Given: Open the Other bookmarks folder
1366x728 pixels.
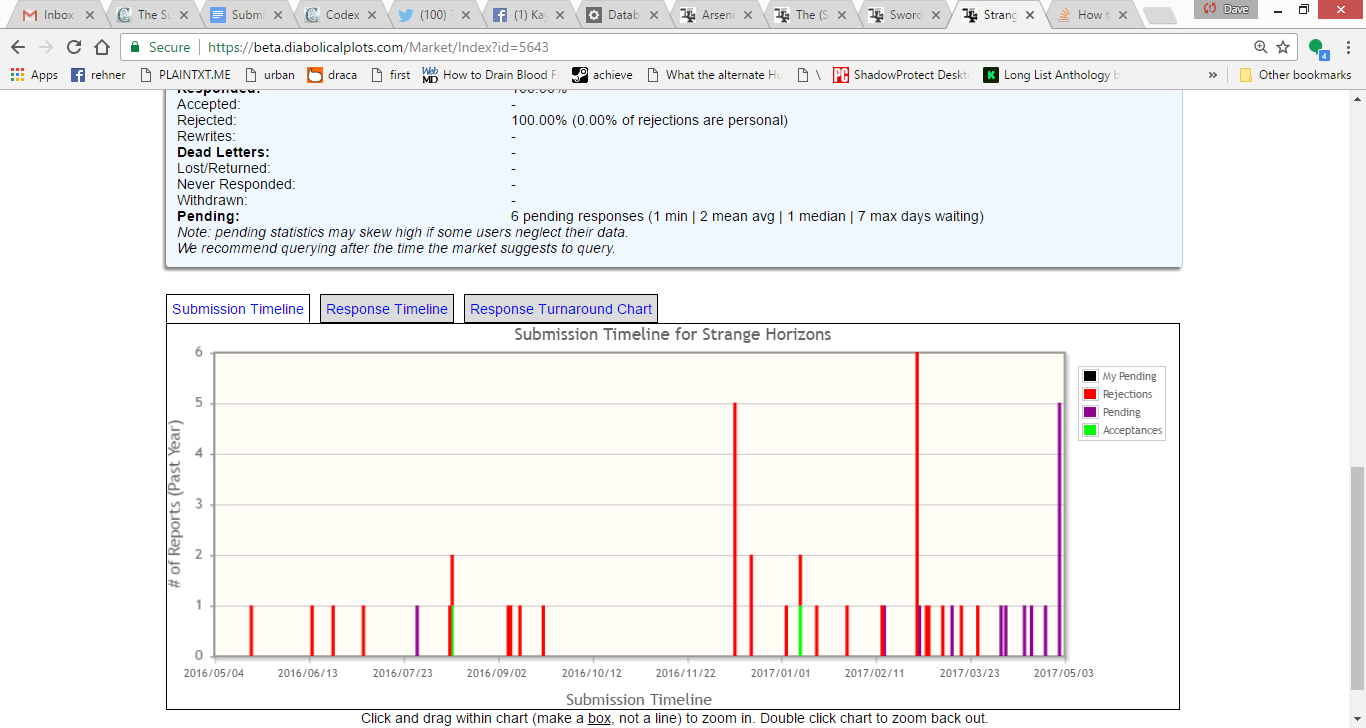Looking at the screenshot, I should (x=1295, y=75).
